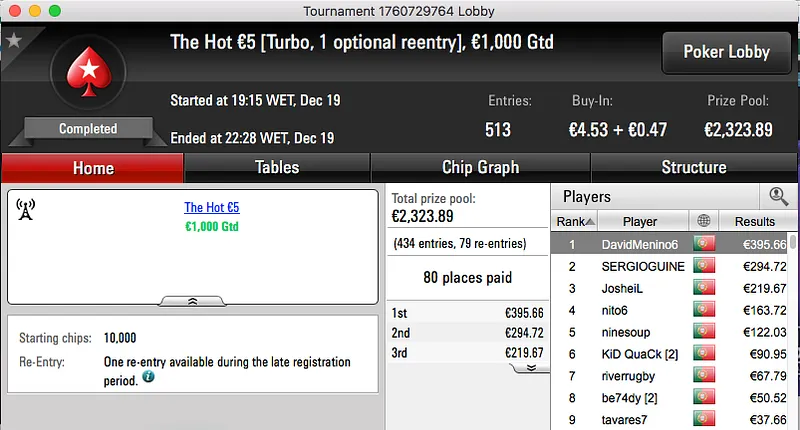Screen dimensions: 800x430
Task: Expand the prize payouts list
Action: point(529,367)
